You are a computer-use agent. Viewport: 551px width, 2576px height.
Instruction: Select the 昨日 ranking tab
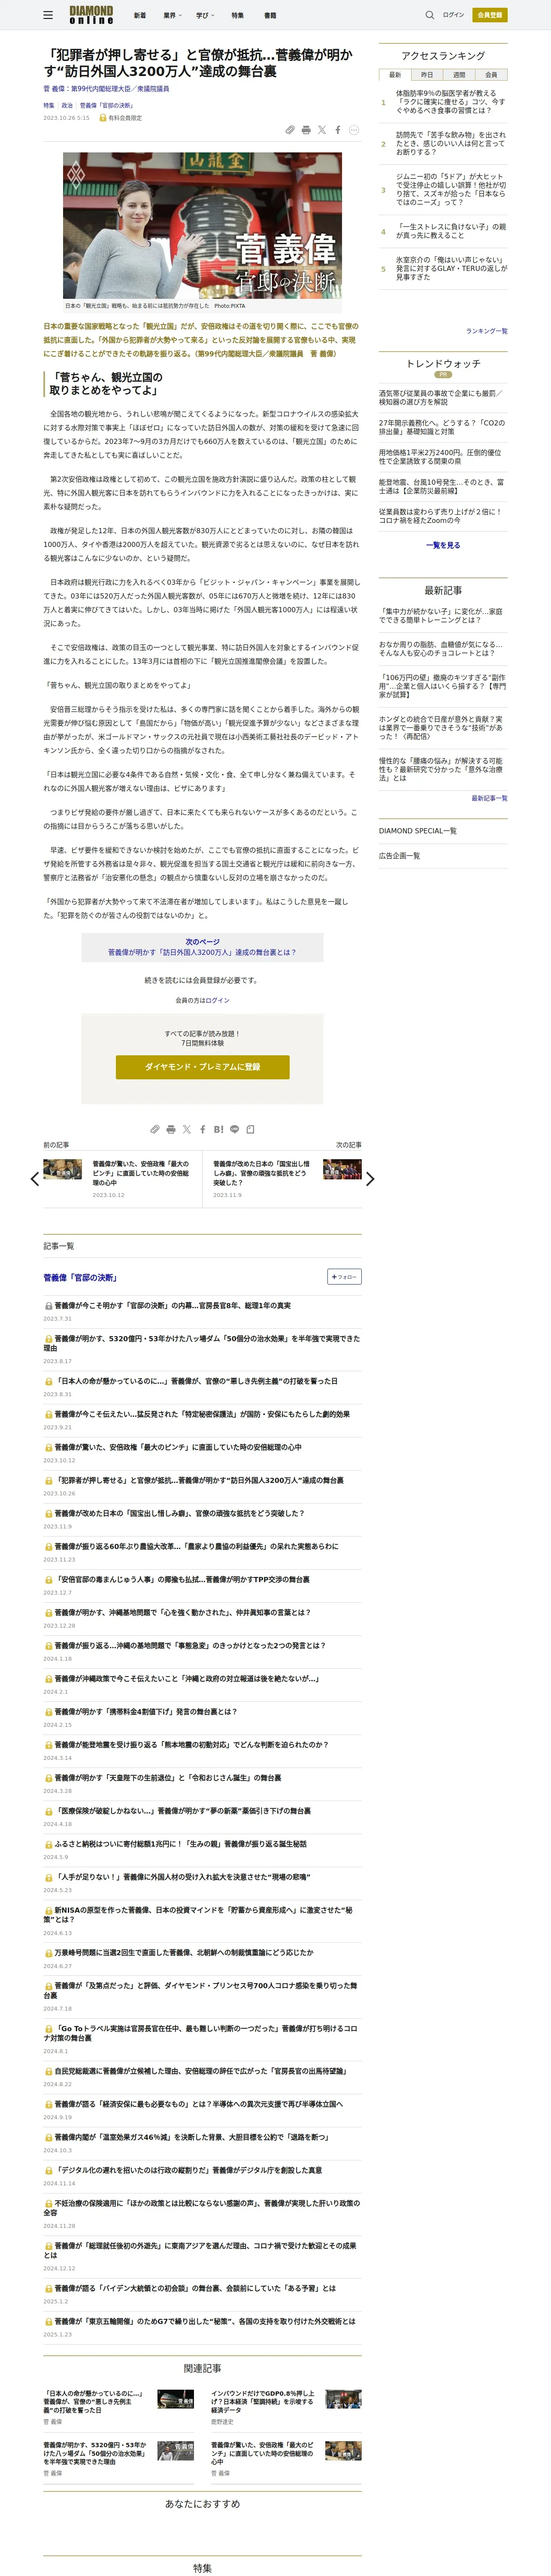[427, 75]
